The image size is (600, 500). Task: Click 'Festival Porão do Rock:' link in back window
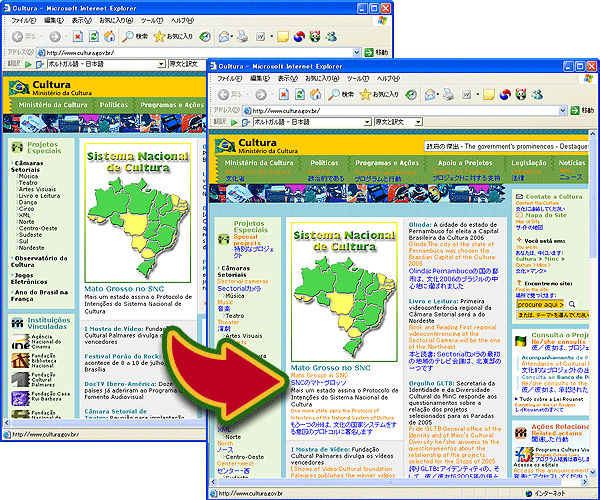[123, 356]
